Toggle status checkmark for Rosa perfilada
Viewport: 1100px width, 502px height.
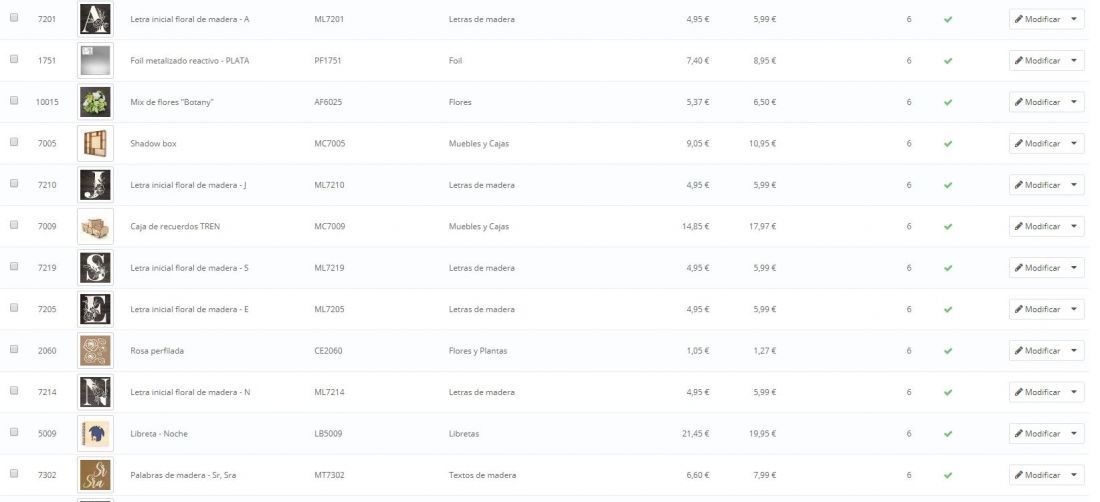tap(948, 351)
